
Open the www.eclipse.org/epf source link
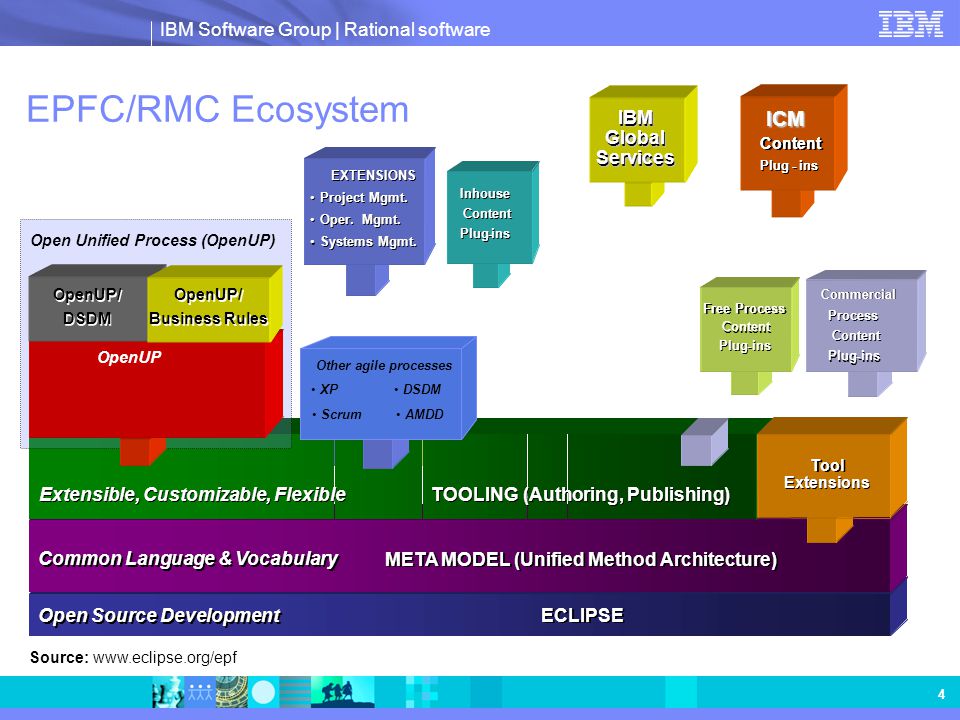point(165,658)
